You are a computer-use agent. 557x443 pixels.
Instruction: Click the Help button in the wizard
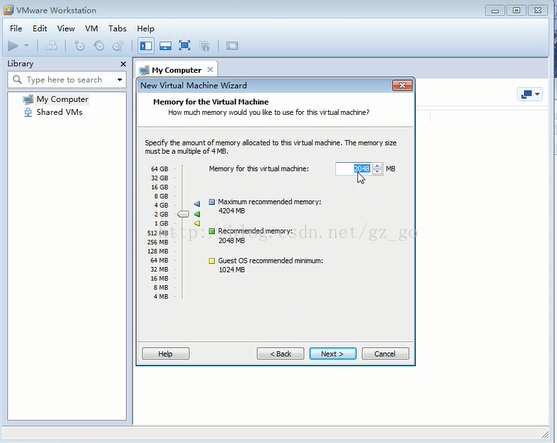(x=166, y=354)
